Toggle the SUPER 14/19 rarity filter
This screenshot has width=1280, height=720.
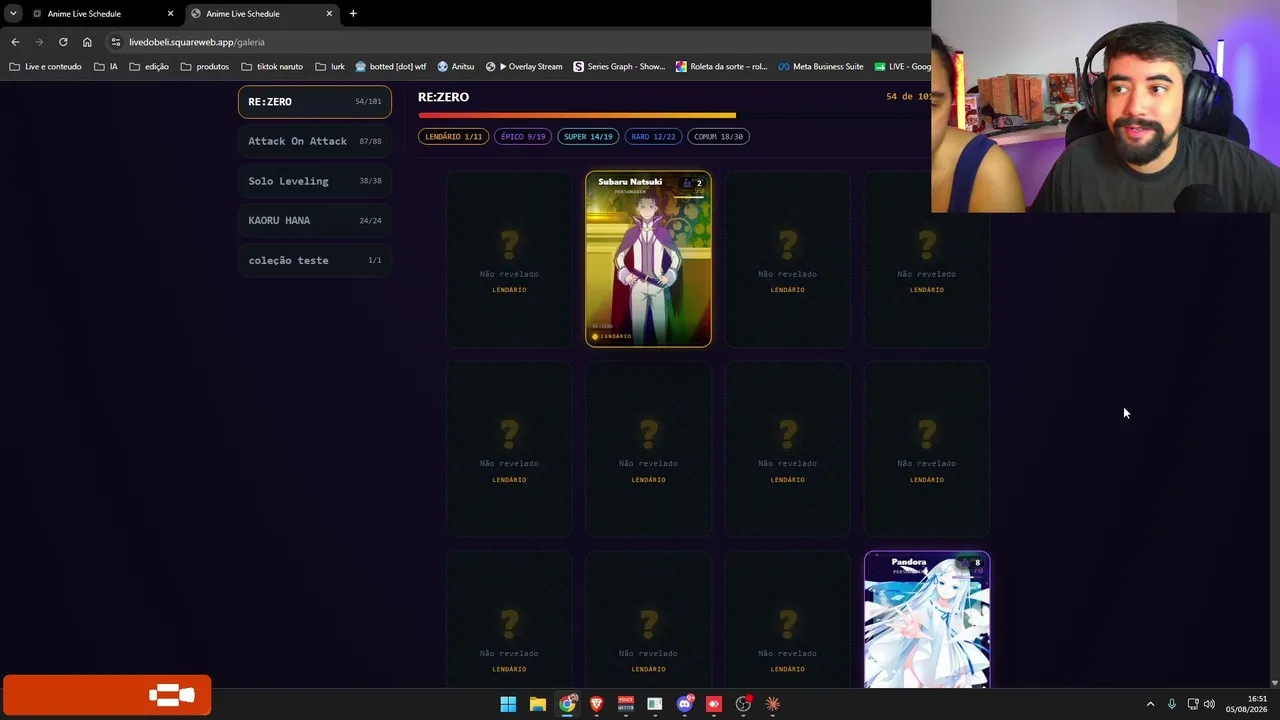588,136
